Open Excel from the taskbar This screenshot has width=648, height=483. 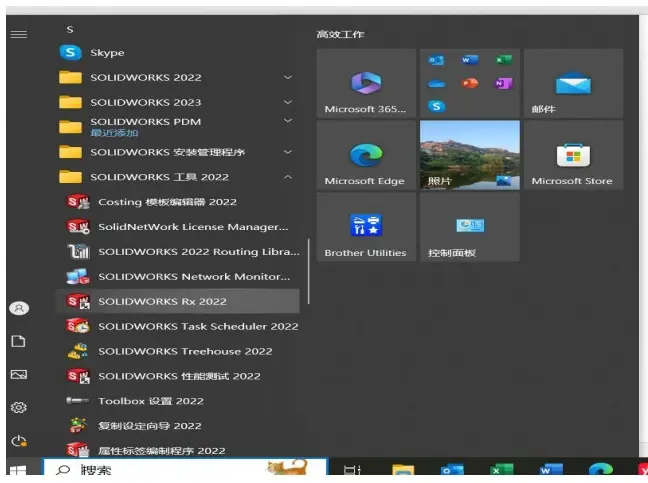click(x=501, y=470)
